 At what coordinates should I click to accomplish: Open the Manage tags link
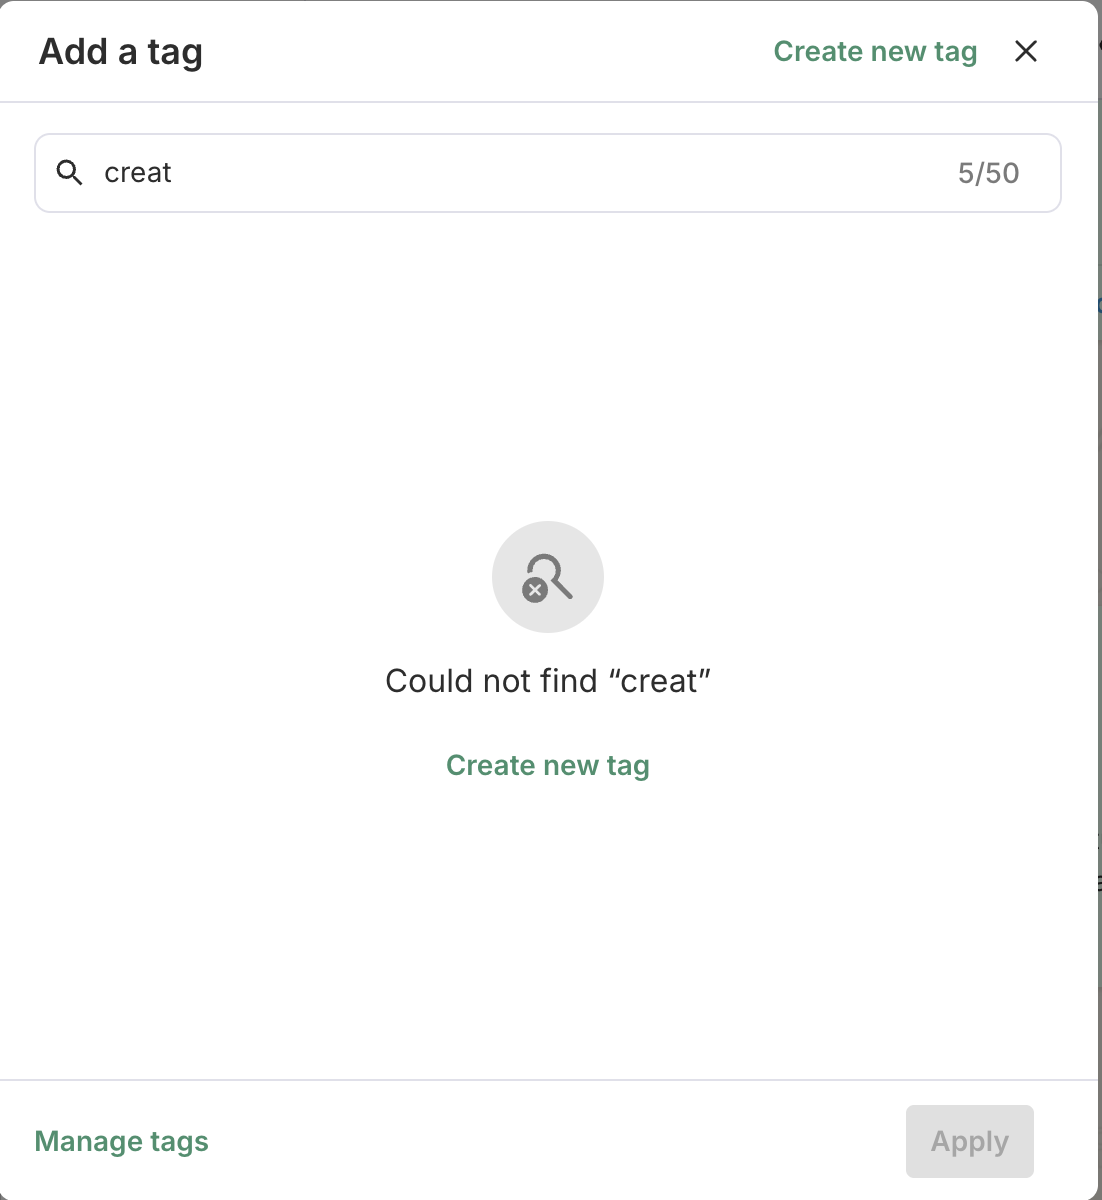coord(121,1141)
